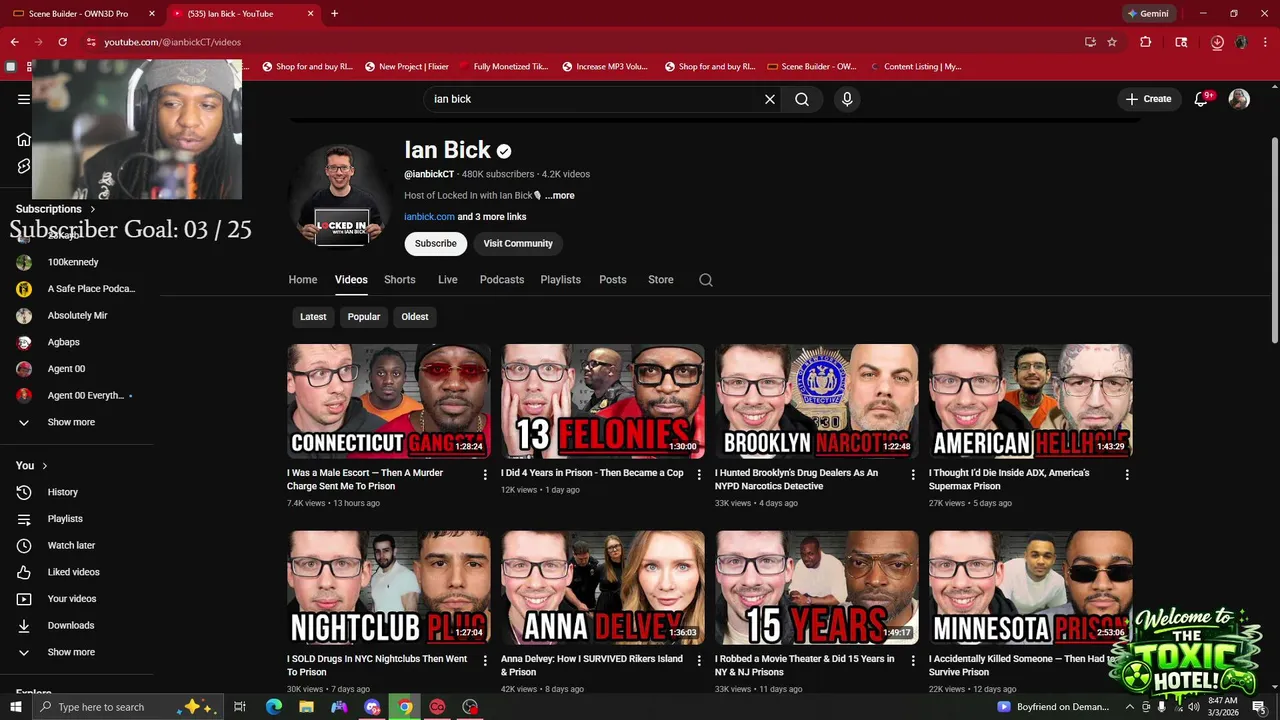Open options for NYC Nightclubs video

(485, 660)
